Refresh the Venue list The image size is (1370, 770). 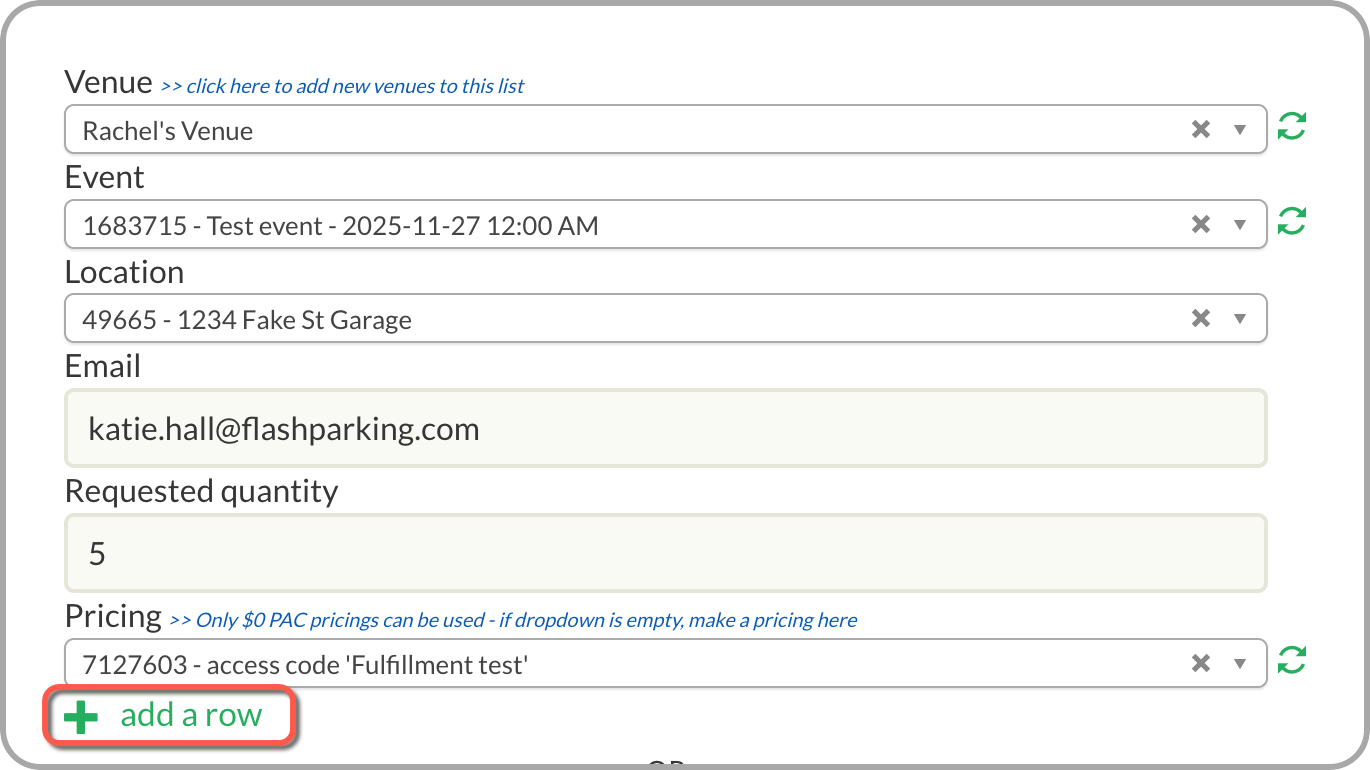click(x=1292, y=127)
